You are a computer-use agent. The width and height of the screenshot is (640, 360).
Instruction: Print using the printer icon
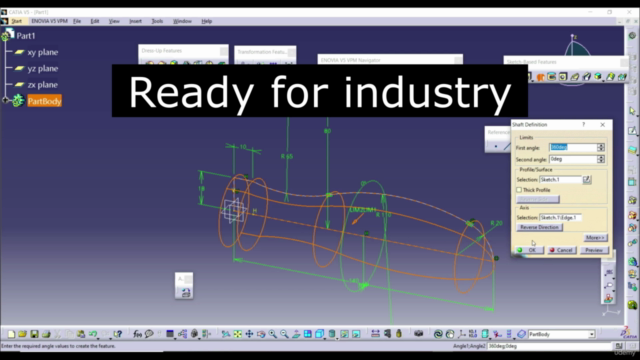(46, 334)
